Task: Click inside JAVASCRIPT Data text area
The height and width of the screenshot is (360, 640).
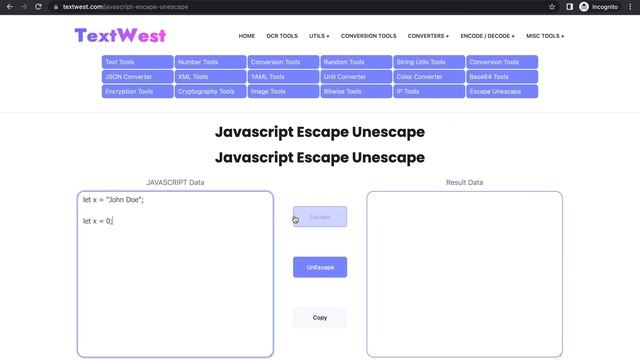Action: click(x=175, y=274)
